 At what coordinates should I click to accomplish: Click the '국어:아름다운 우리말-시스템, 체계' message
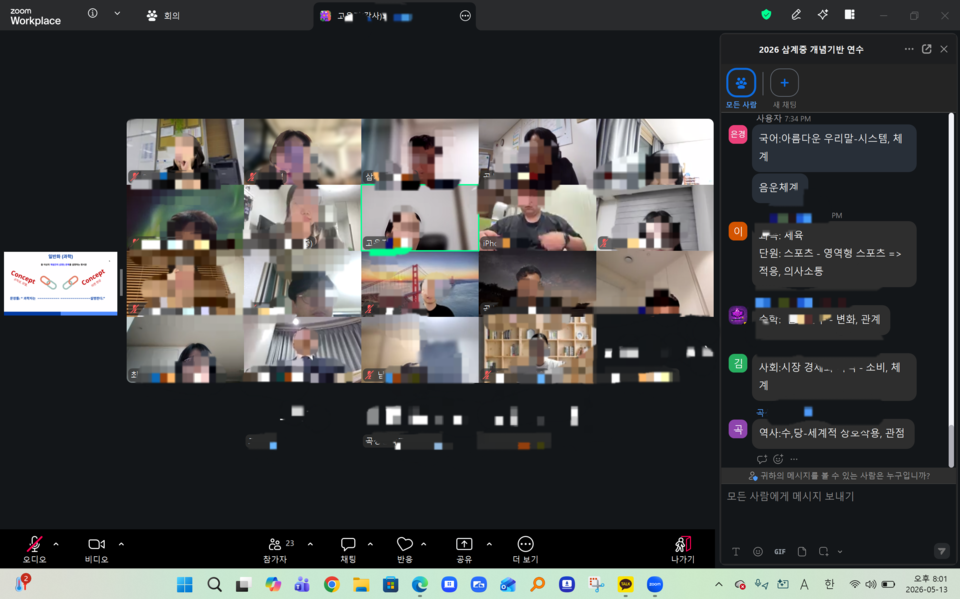pyautogui.click(x=834, y=148)
